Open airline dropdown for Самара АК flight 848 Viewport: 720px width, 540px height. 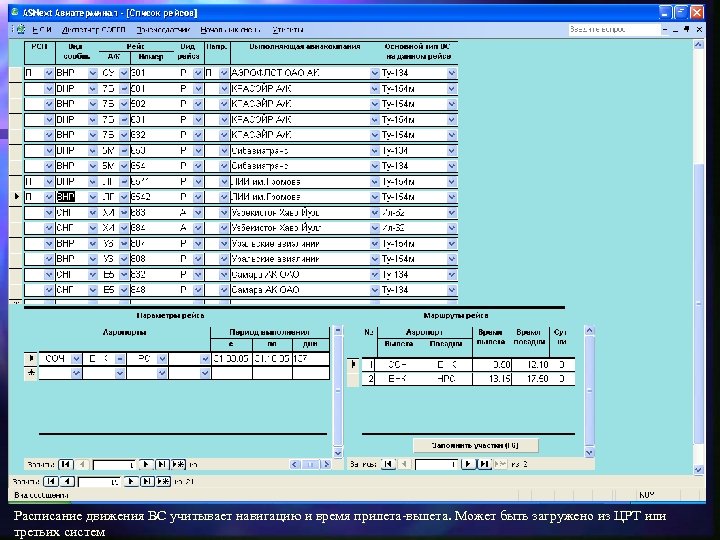coord(374,290)
